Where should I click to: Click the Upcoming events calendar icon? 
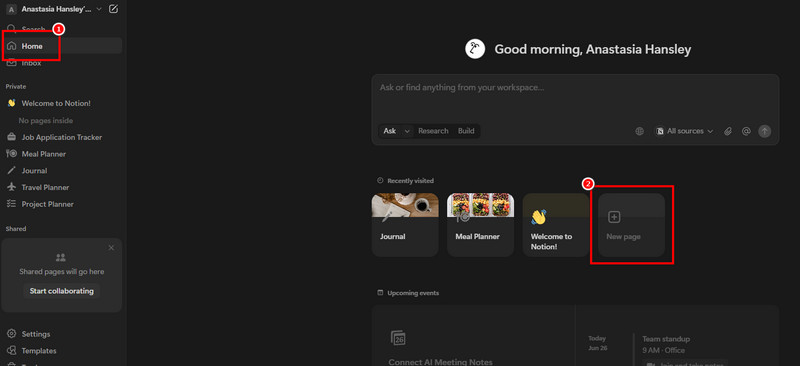tap(380, 293)
